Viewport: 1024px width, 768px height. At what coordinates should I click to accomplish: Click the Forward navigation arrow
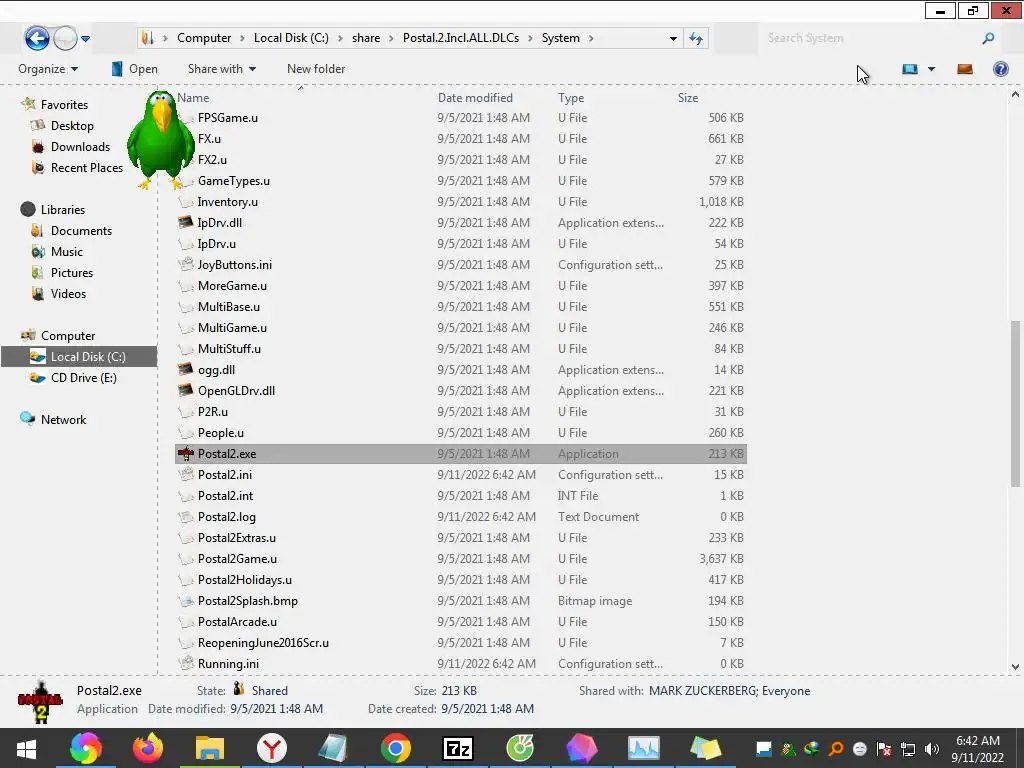pos(65,38)
